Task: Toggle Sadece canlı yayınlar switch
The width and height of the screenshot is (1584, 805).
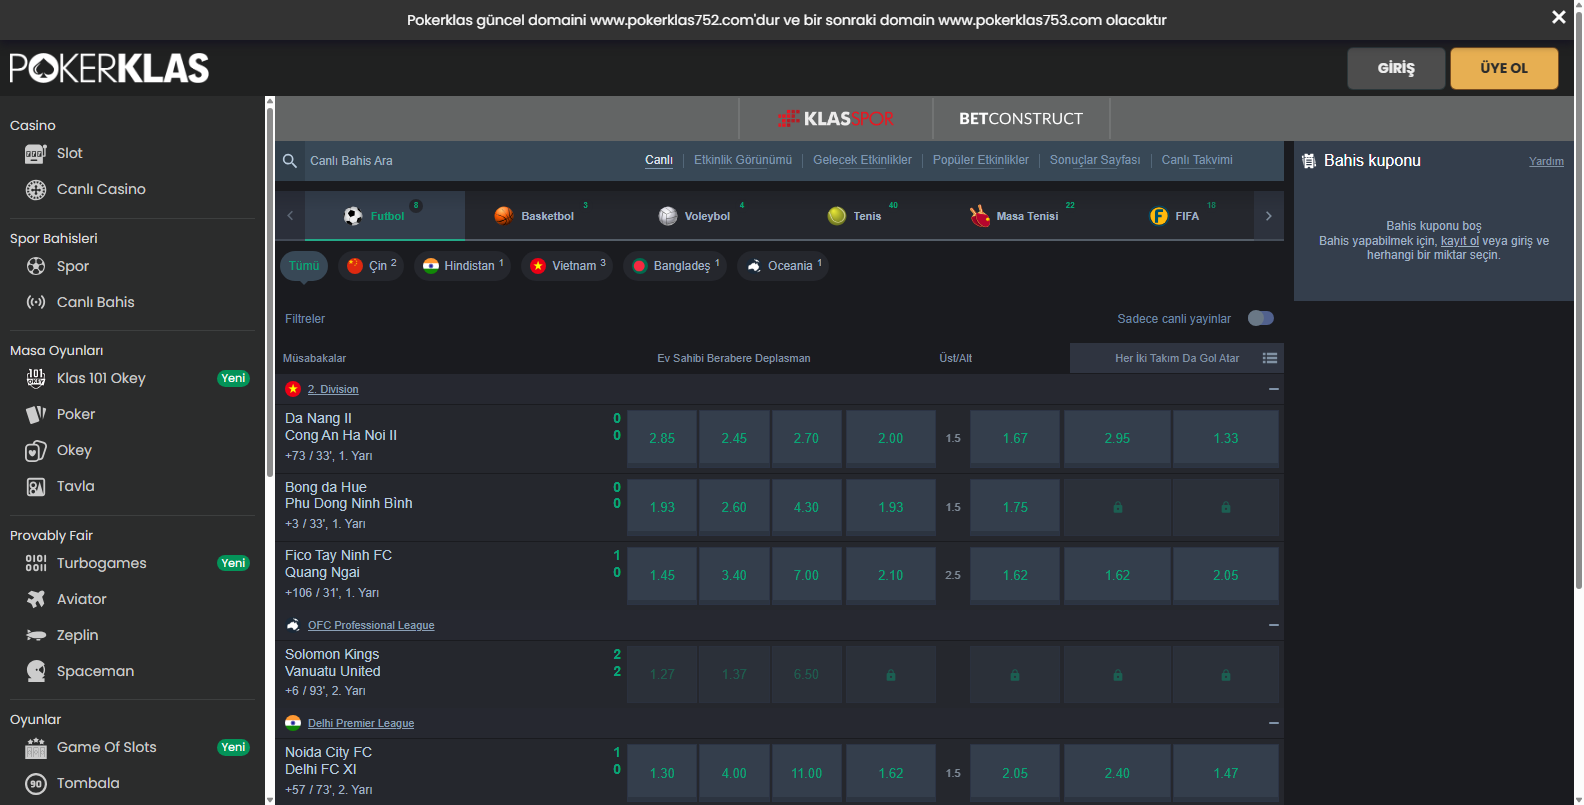Action: click(1261, 318)
